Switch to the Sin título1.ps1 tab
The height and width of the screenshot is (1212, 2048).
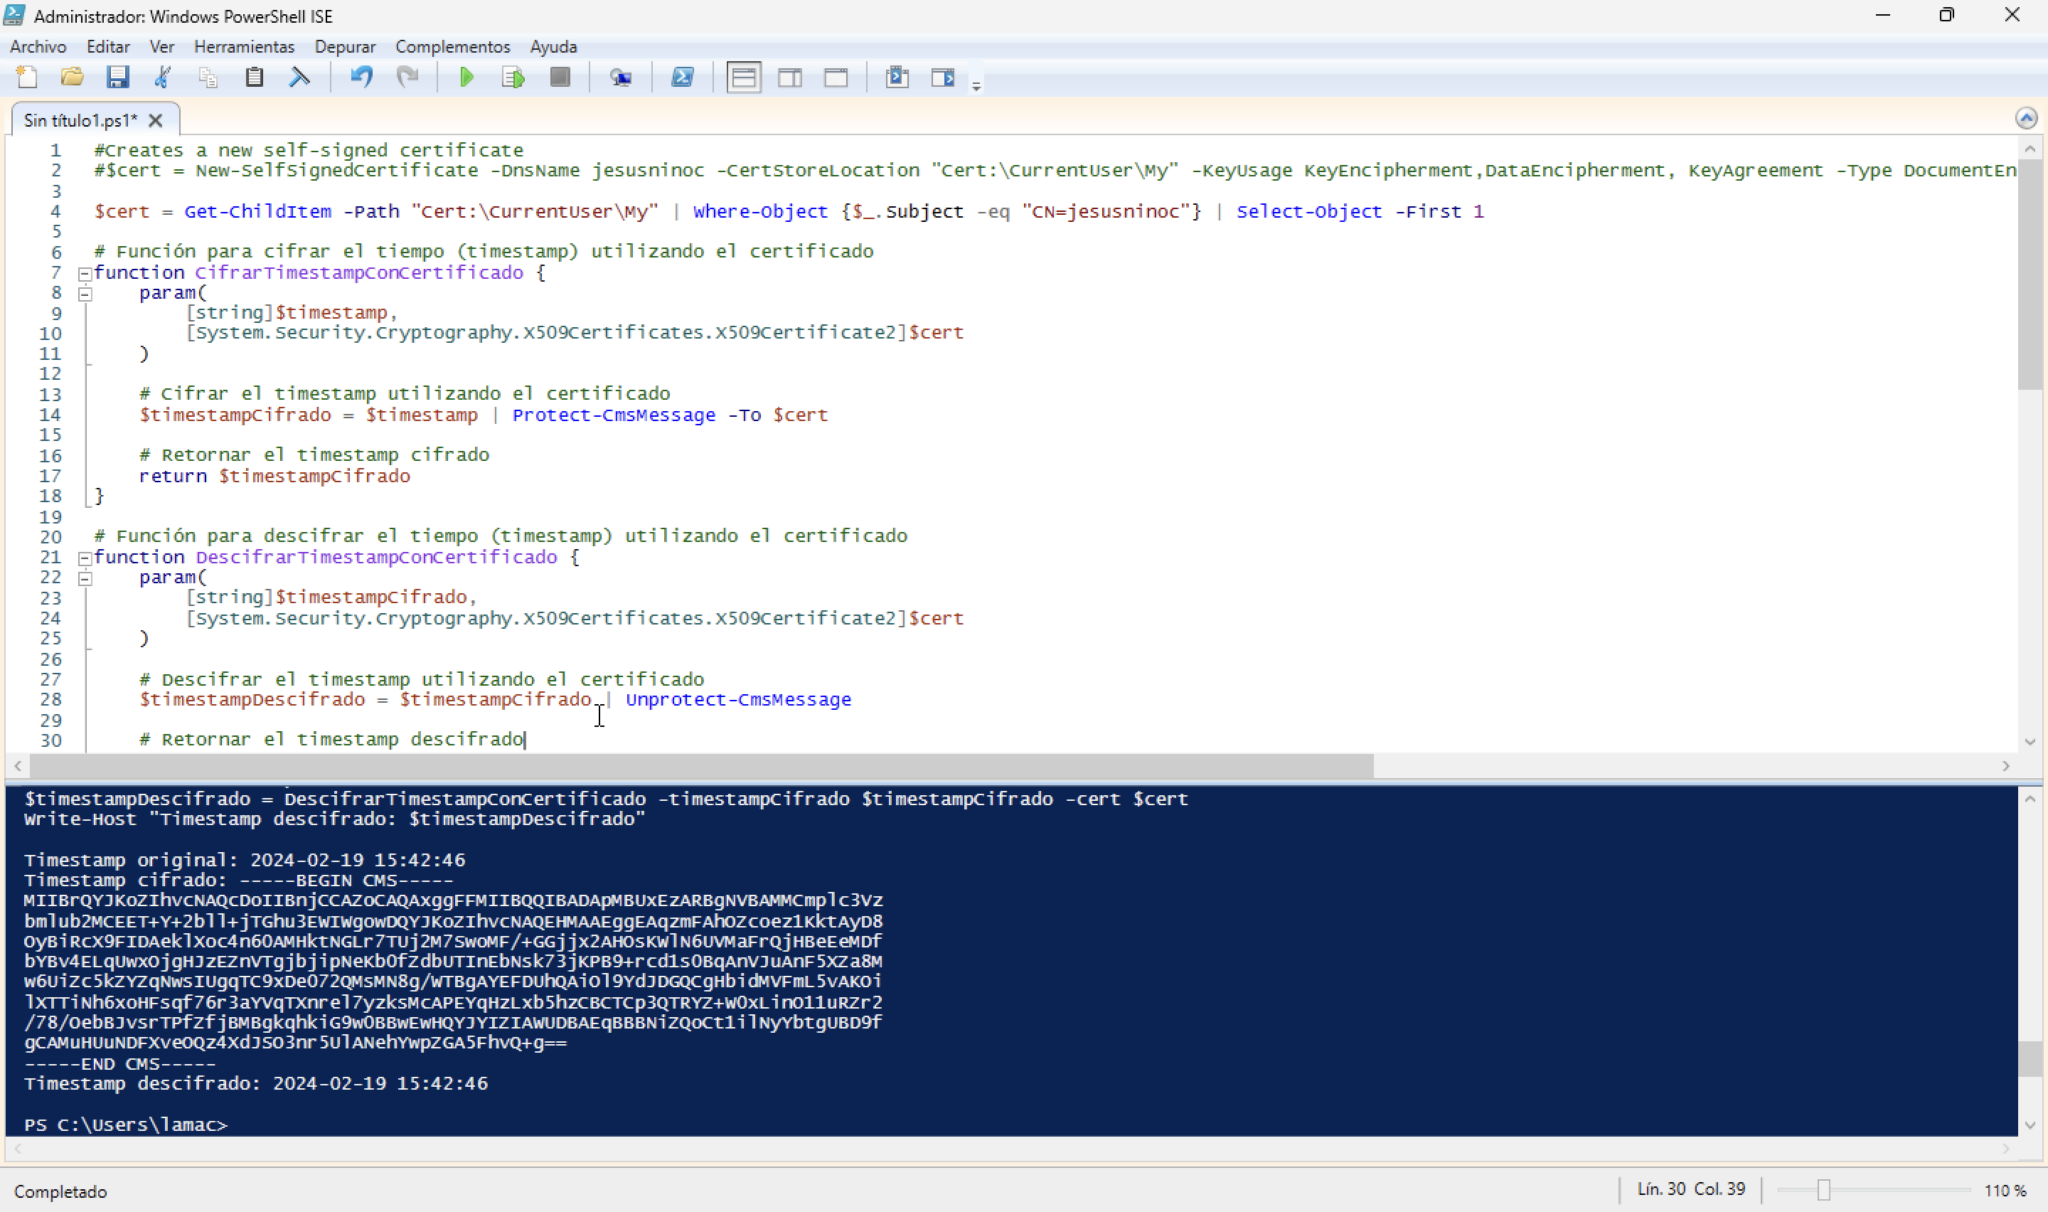80,120
